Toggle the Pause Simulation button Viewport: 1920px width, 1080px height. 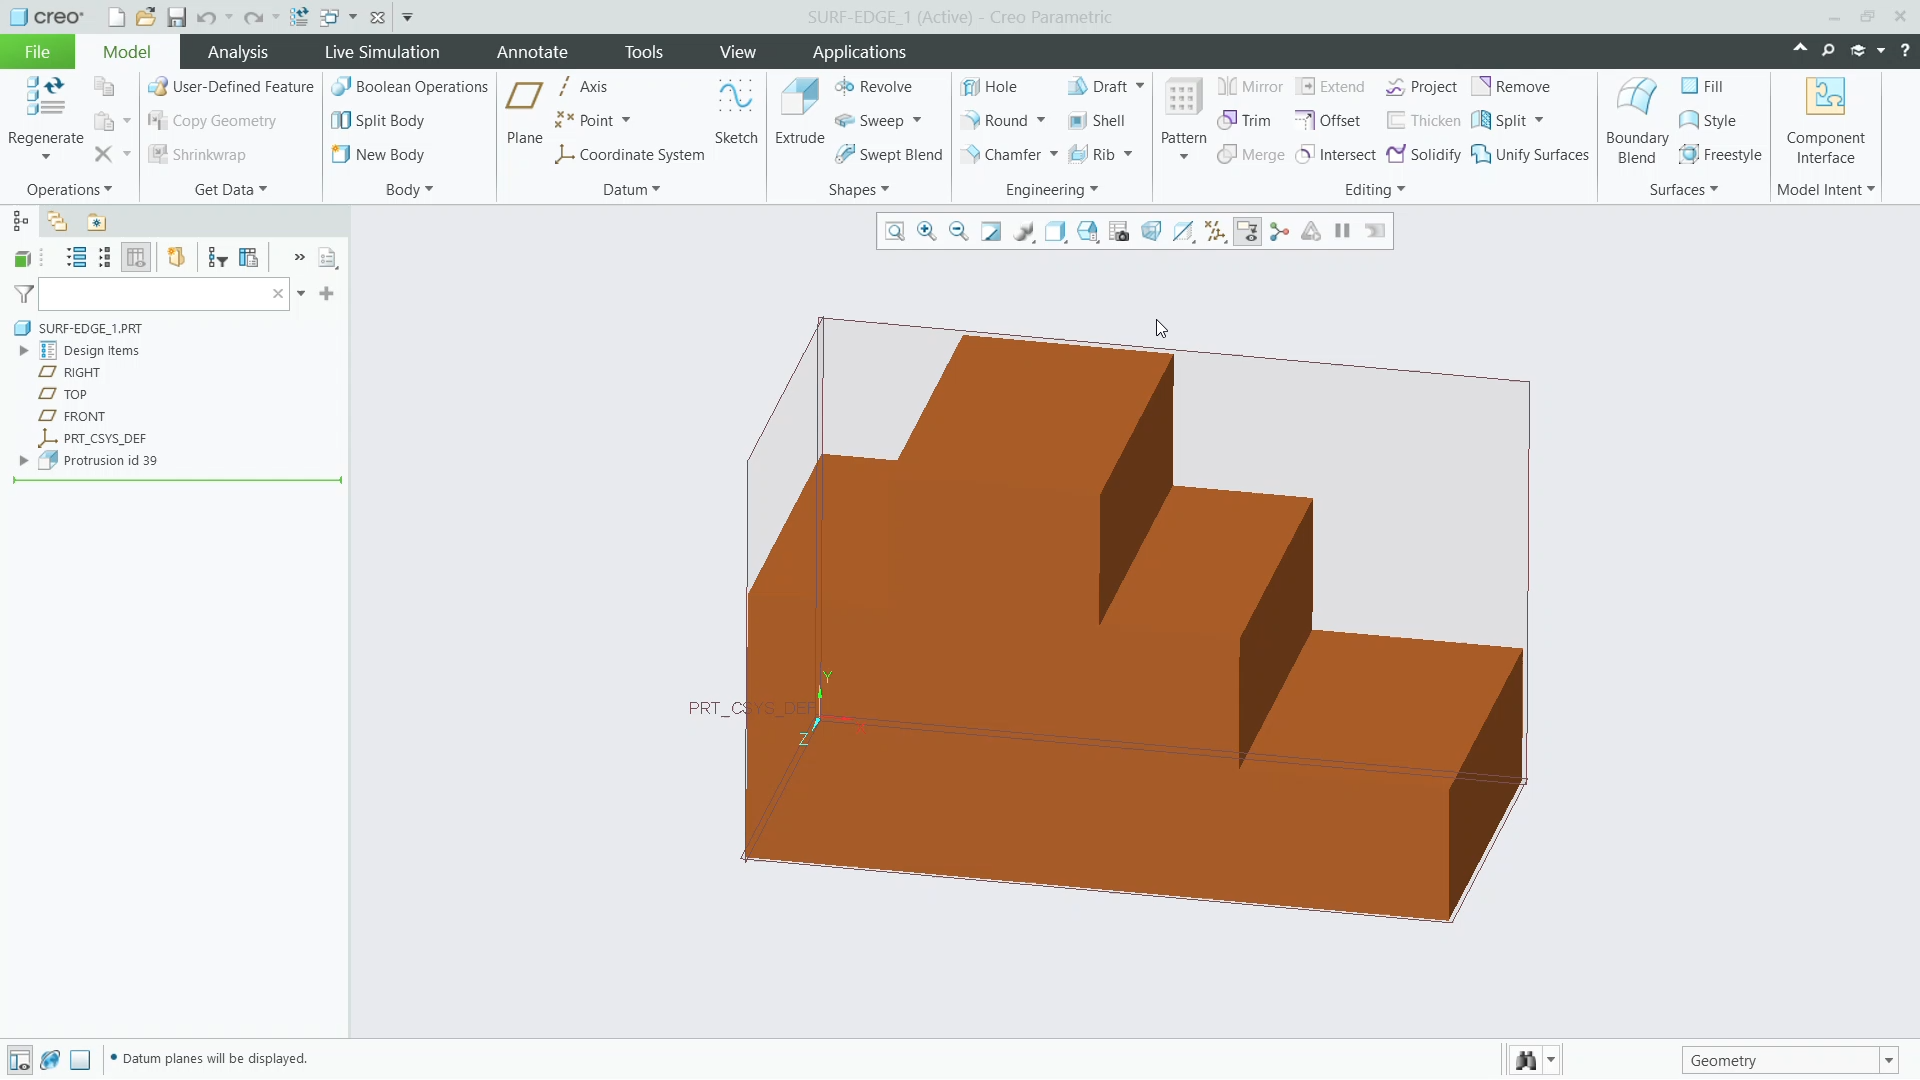tap(1343, 232)
